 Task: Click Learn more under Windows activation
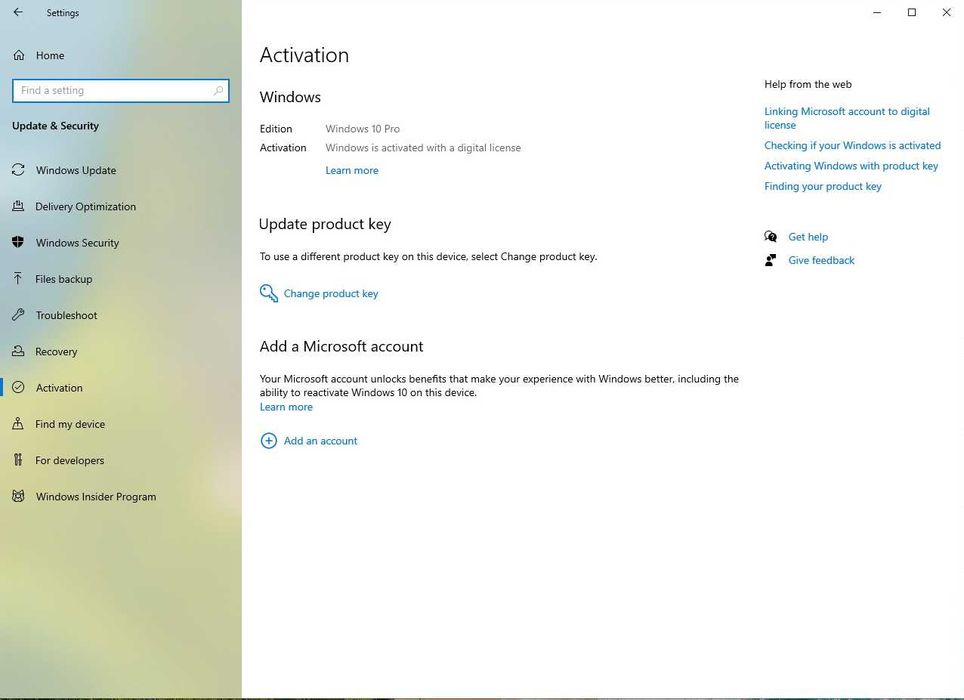[x=352, y=170]
